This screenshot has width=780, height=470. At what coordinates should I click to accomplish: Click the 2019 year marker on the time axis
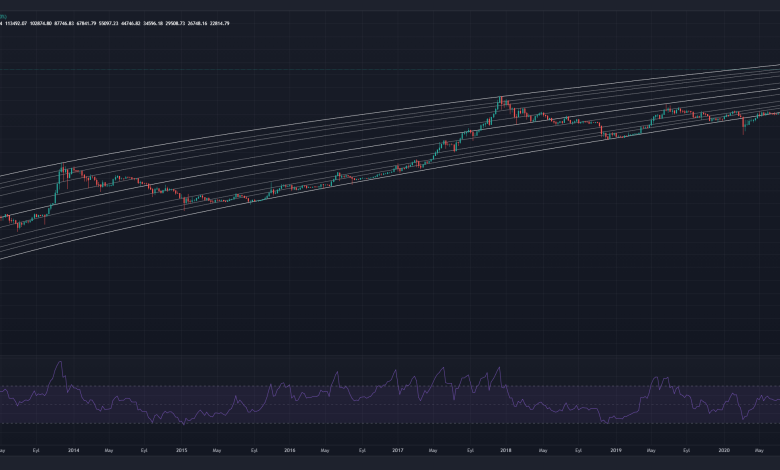[x=616, y=451]
